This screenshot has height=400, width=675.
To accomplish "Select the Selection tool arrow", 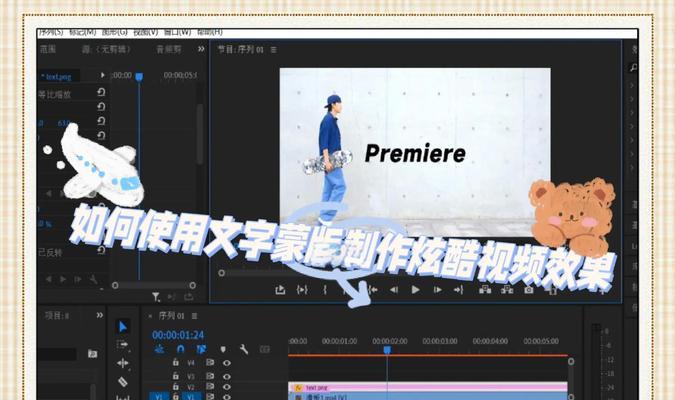I will tap(123, 326).
